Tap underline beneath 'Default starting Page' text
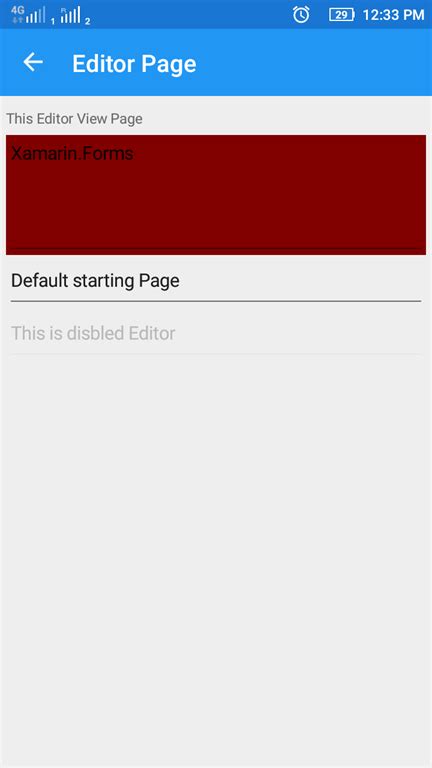 [216, 301]
